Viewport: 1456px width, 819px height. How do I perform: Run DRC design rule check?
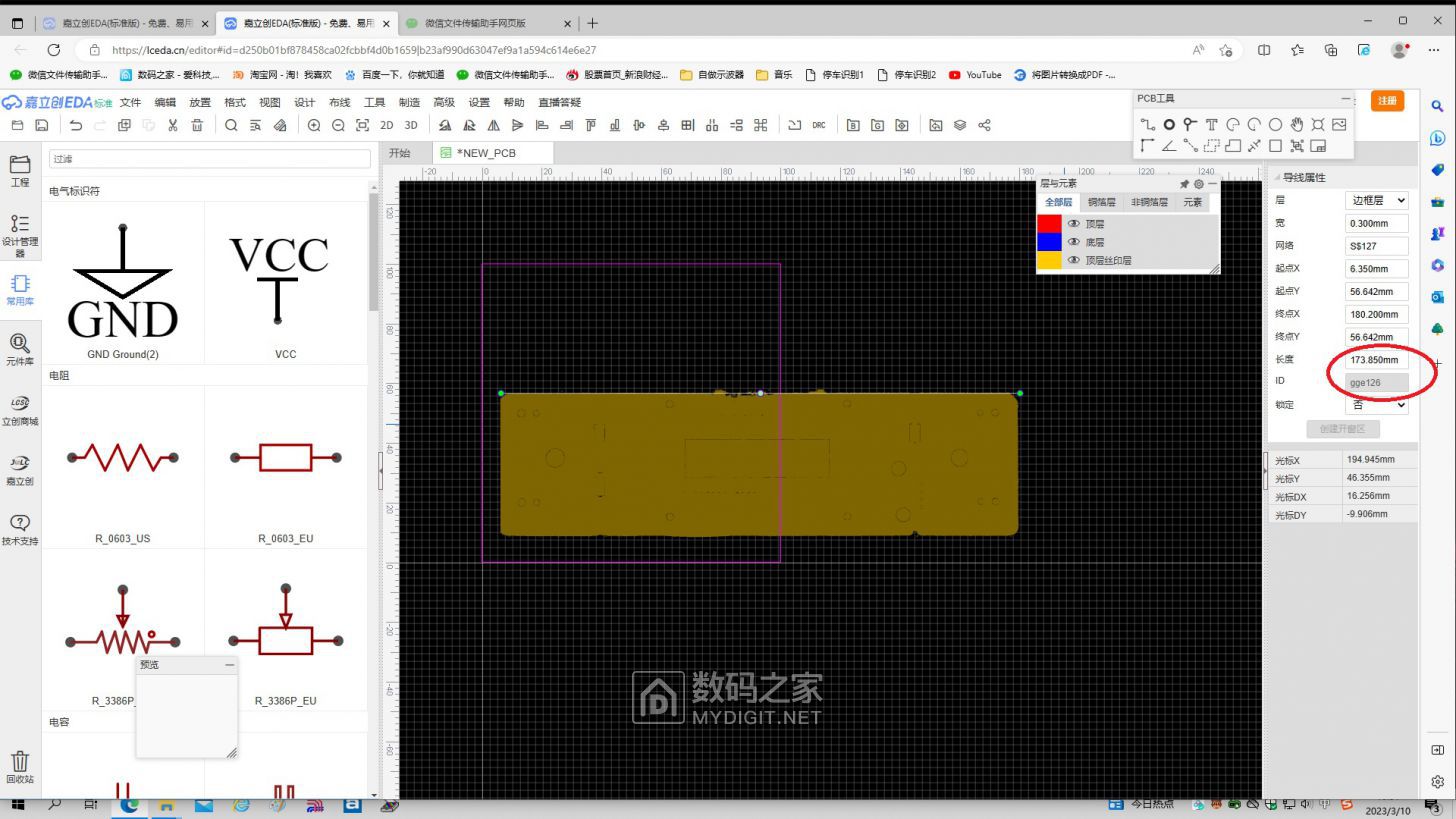click(819, 125)
